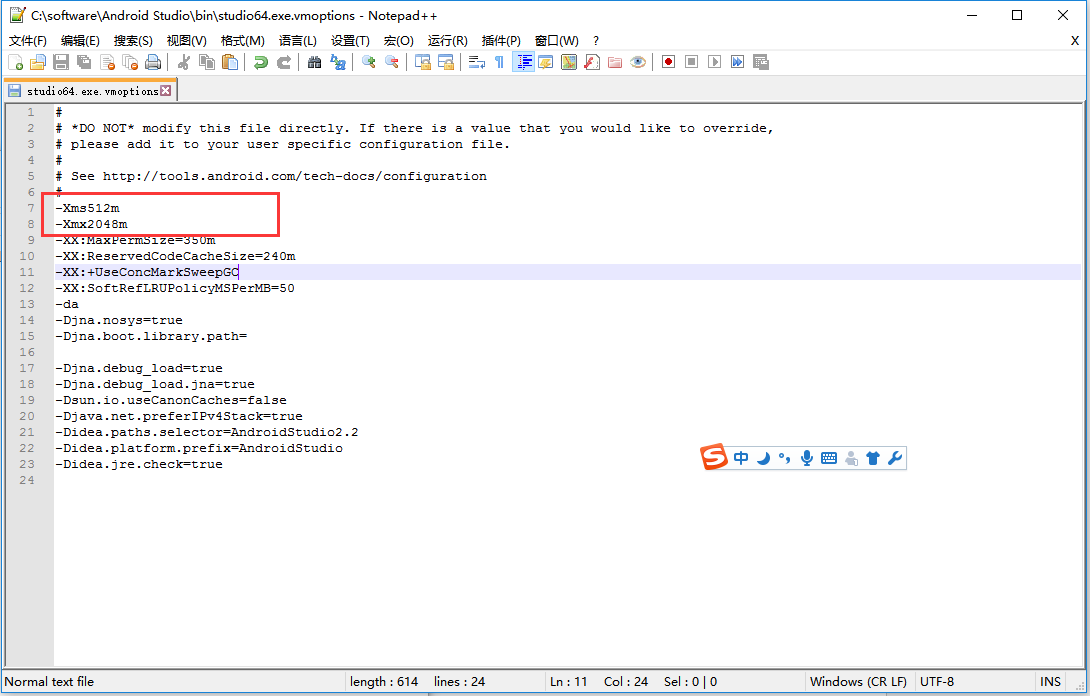Open the ? help menu
The image size is (1090, 696).
[596, 41]
